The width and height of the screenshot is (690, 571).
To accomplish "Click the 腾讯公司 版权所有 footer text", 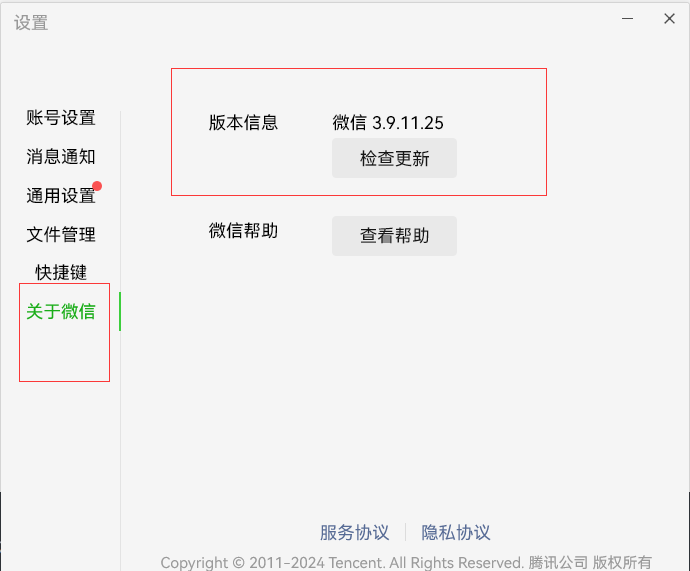I will [590, 562].
